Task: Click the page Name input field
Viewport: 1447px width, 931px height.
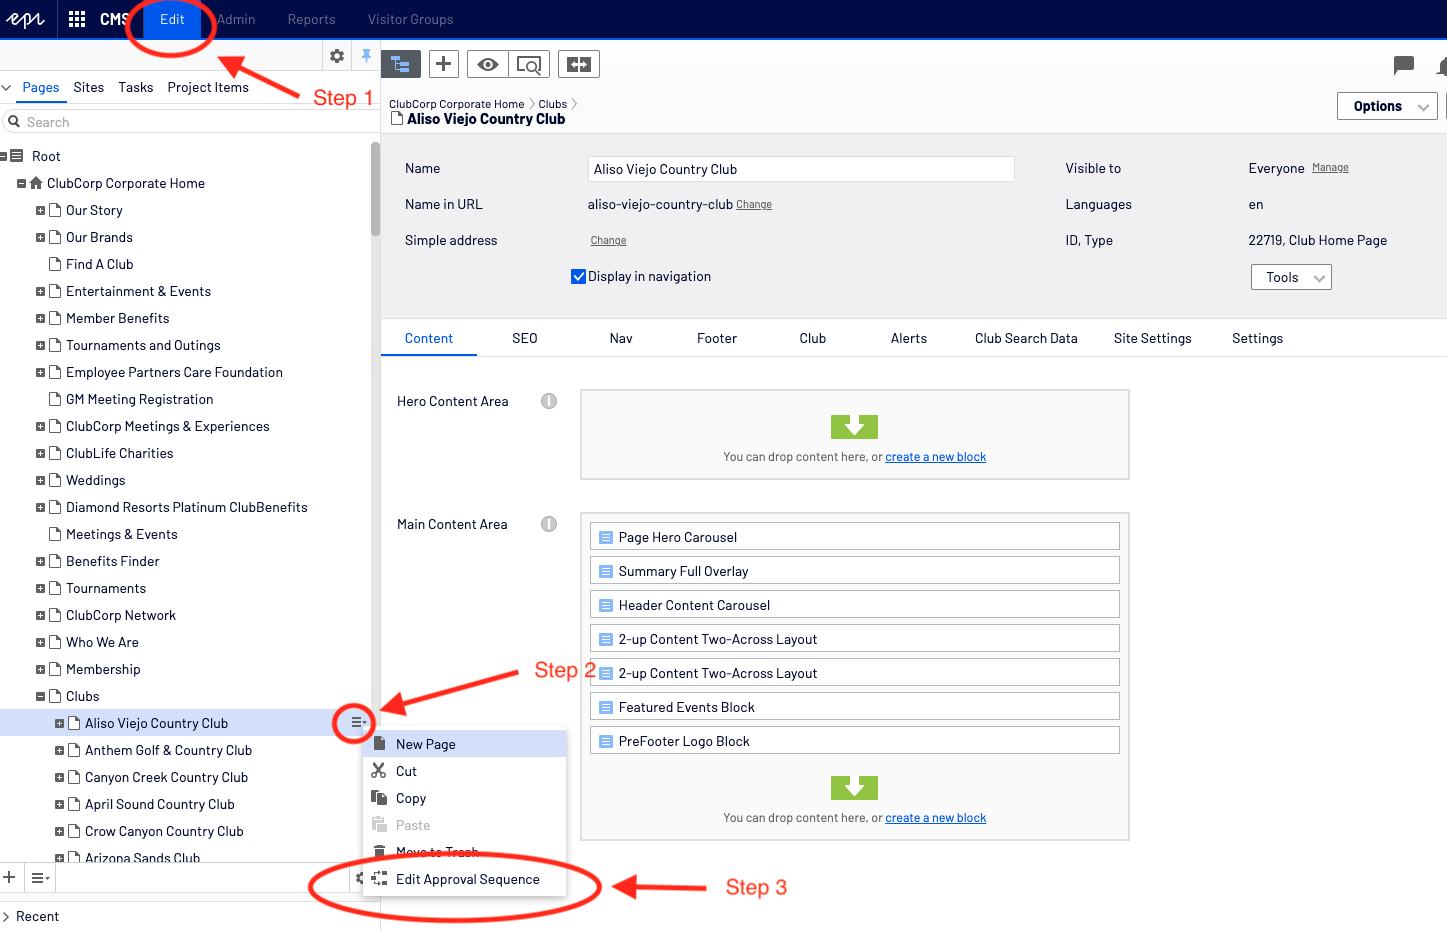Action: pos(801,169)
